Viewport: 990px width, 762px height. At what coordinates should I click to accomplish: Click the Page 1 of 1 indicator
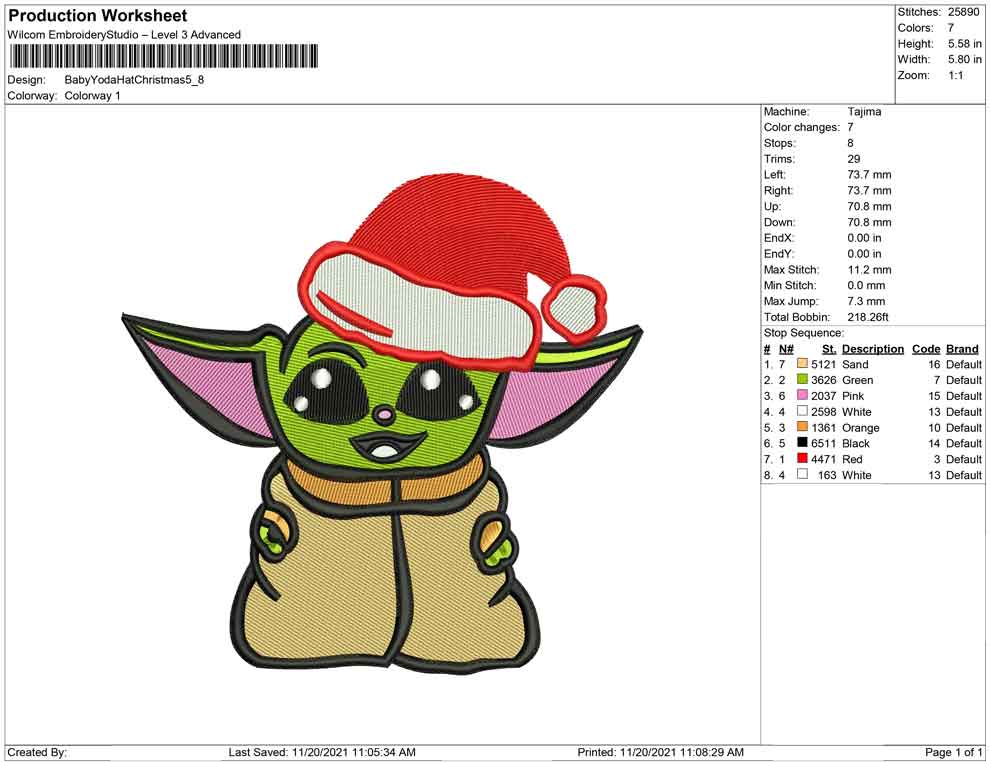(x=953, y=752)
